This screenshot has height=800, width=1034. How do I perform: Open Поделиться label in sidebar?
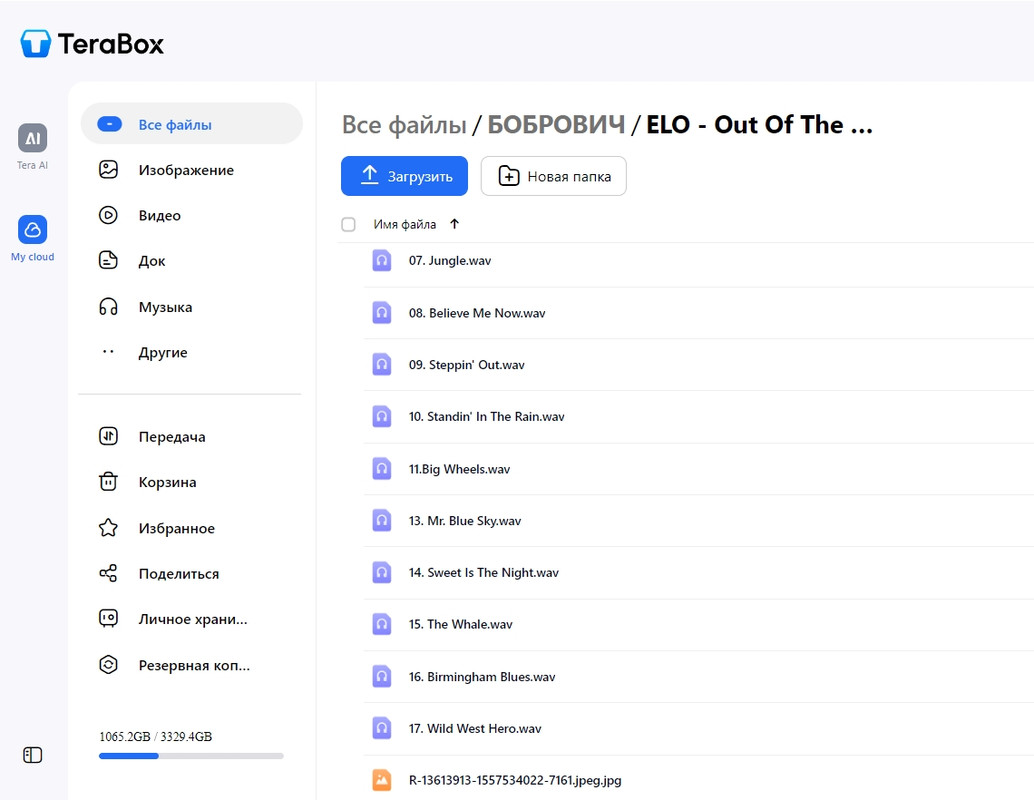point(179,574)
